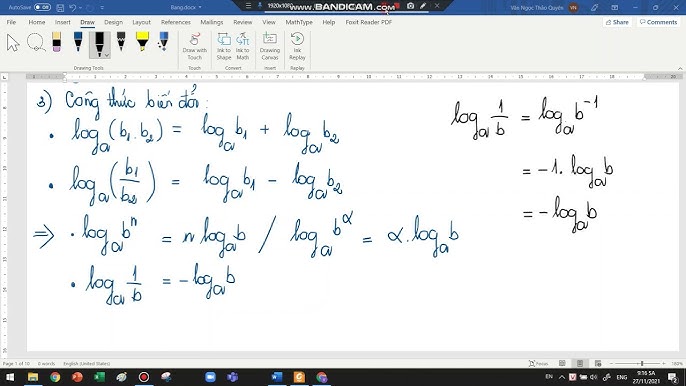Click Ink to Shape

coord(224,46)
